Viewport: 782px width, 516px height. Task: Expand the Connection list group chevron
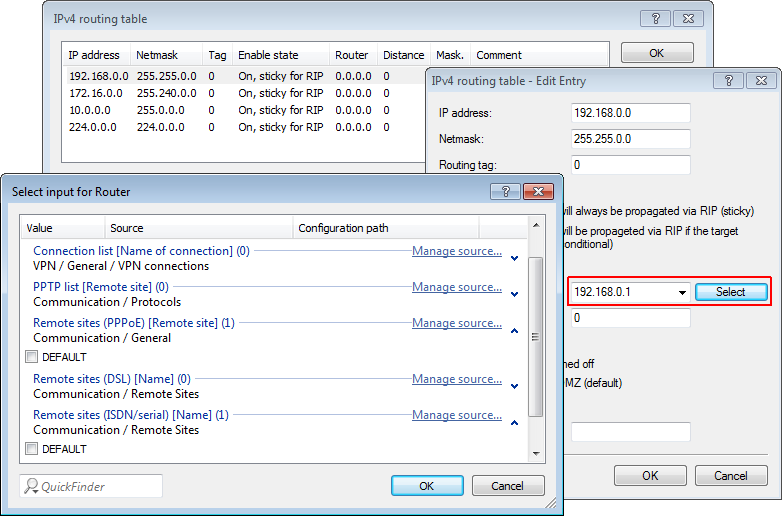click(514, 259)
